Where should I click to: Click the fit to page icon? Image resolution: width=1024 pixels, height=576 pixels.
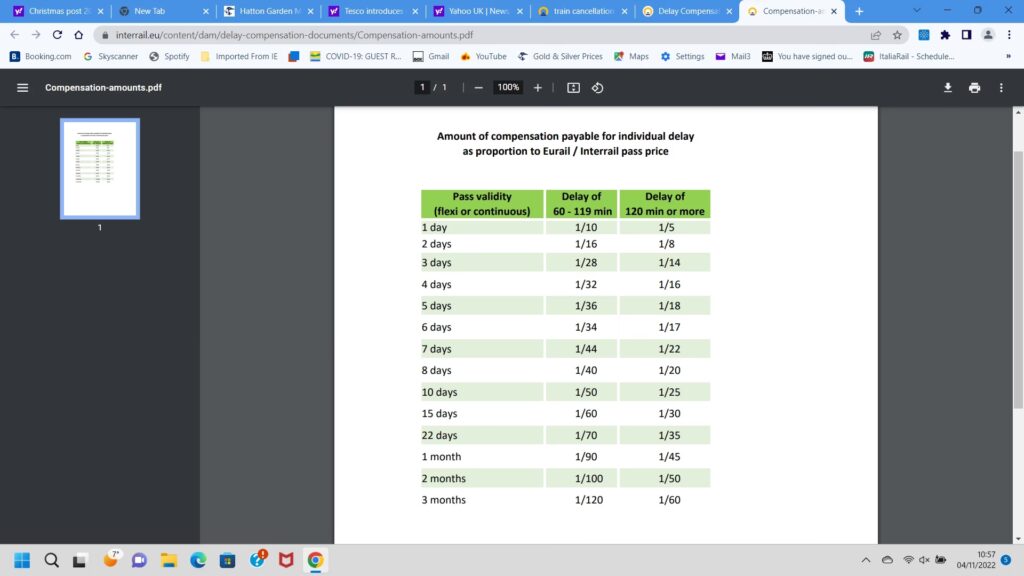tap(573, 88)
